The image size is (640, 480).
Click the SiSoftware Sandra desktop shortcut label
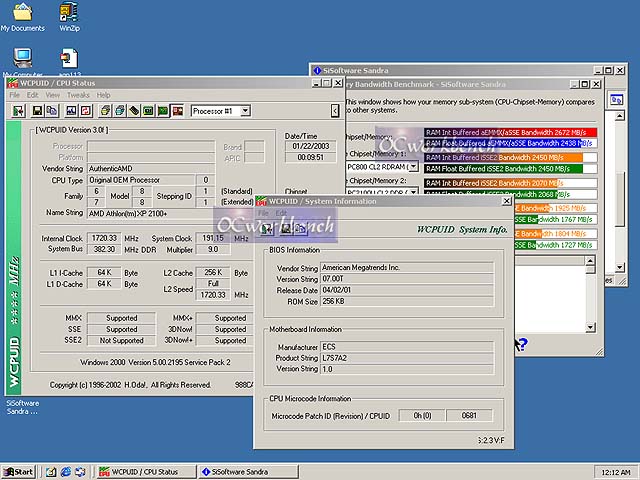tap(22, 407)
